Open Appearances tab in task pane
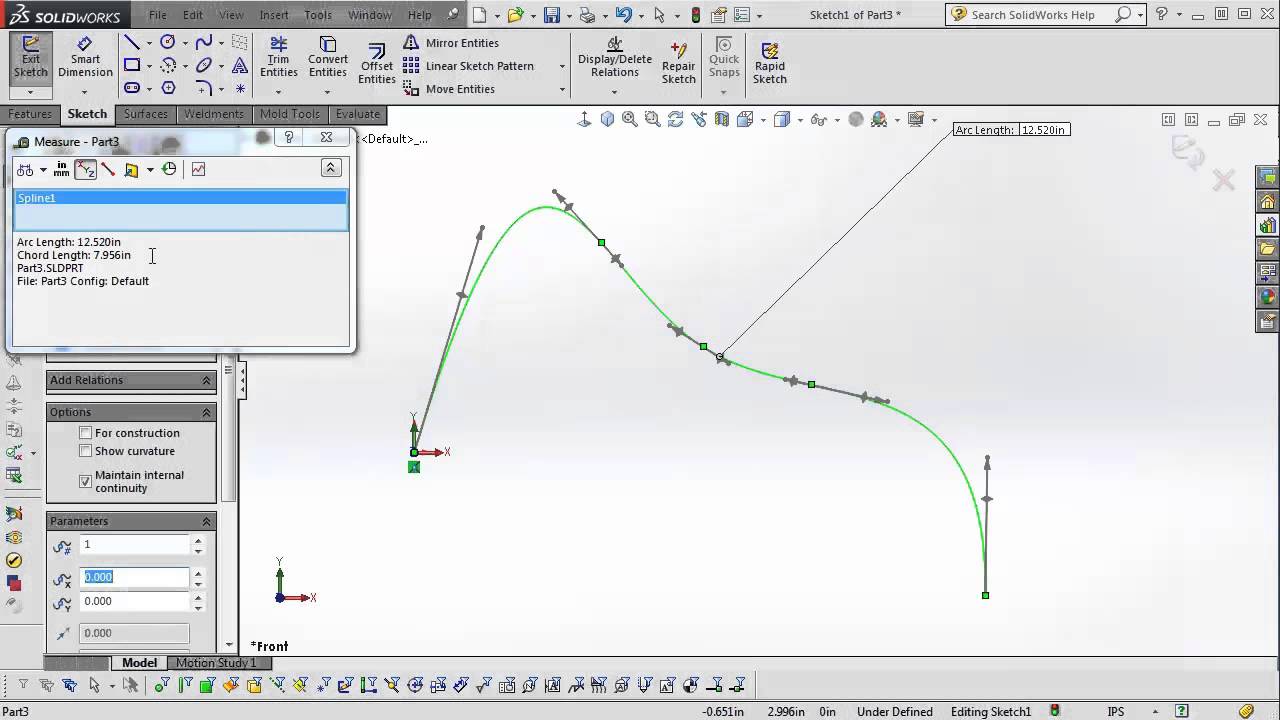This screenshot has height=720, width=1280. pos(1268,297)
